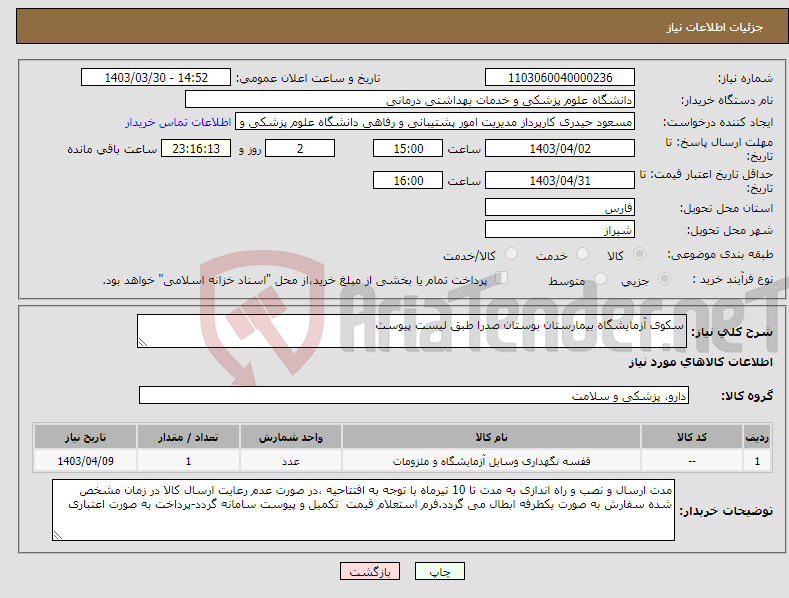
Task: Click the واحد شمارش column header
Action: pyautogui.click(x=291, y=437)
